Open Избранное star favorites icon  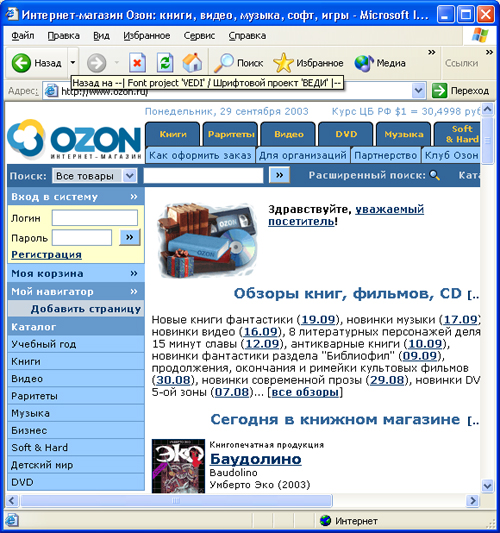pos(283,63)
